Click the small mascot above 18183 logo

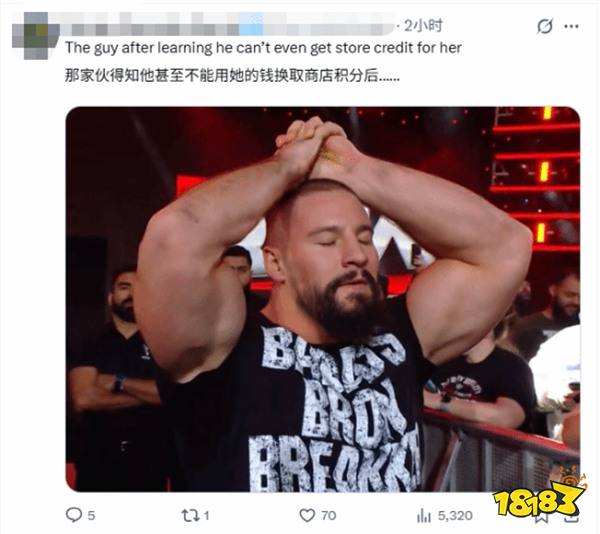[571, 478]
